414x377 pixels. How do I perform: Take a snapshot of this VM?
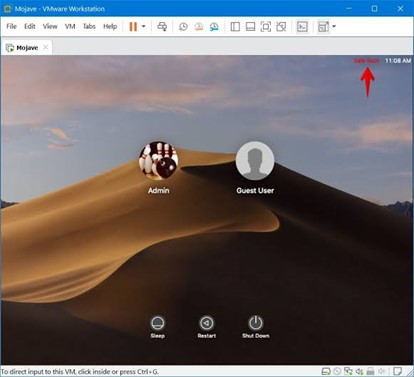(x=183, y=27)
